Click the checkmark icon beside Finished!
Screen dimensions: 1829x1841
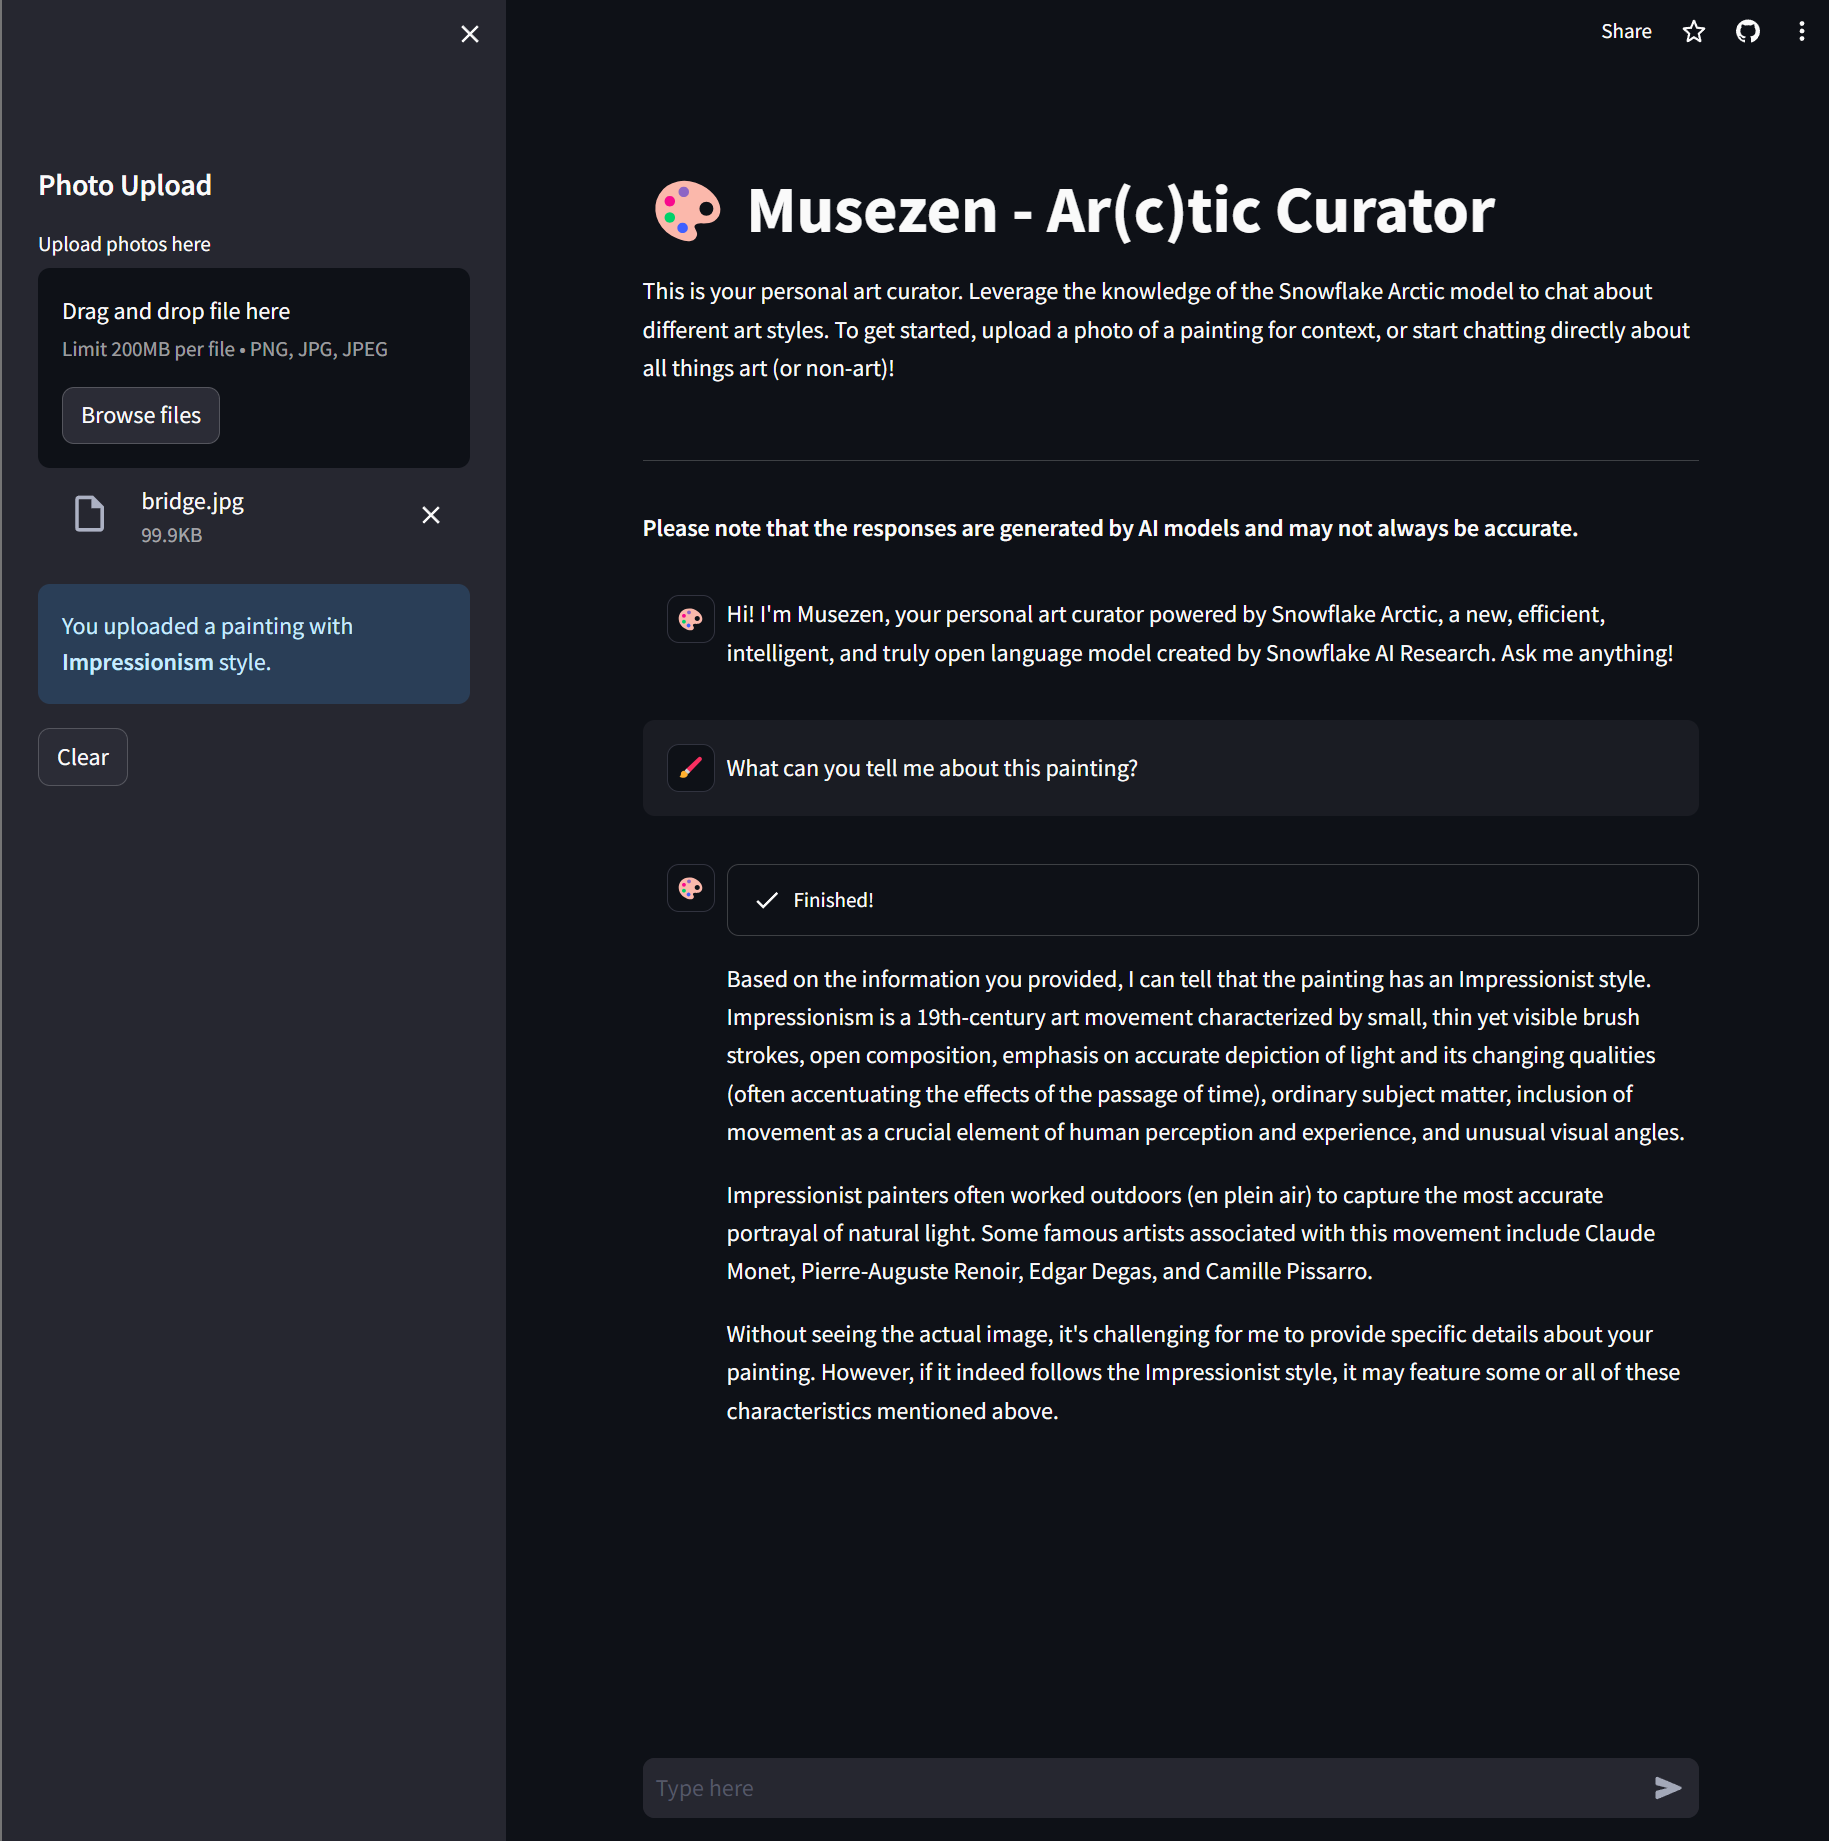(x=767, y=900)
